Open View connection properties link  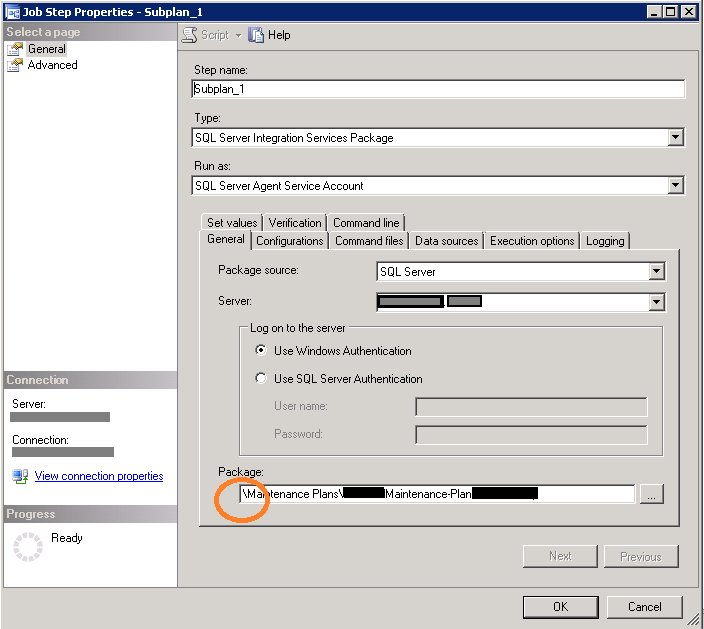pyautogui.click(x=99, y=476)
